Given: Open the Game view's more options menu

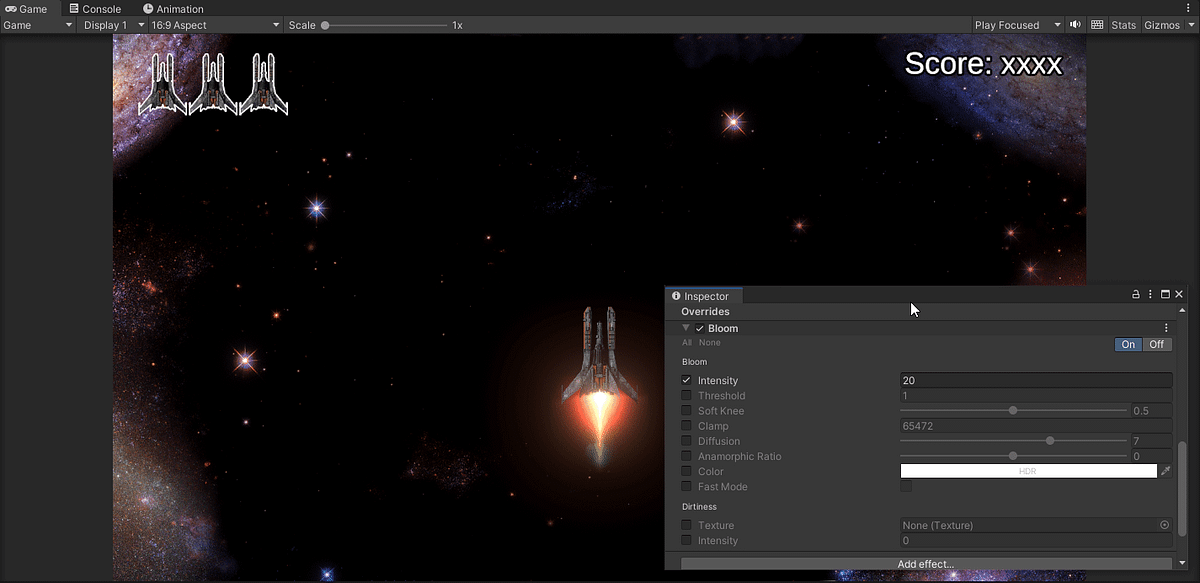Looking at the screenshot, I should tap(1188, 8).
